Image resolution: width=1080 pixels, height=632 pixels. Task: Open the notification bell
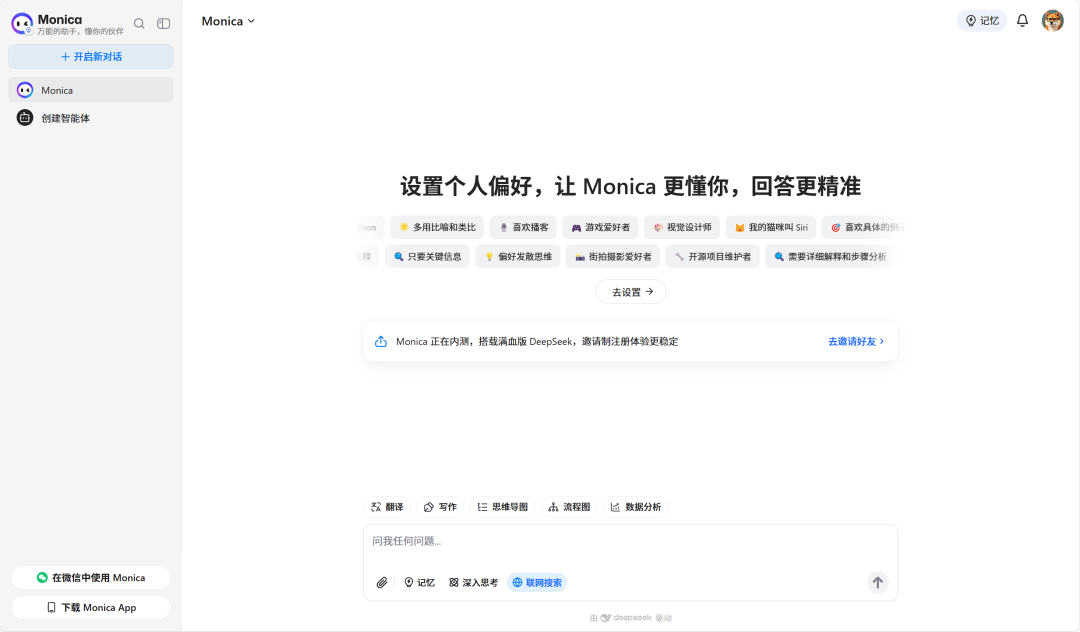point(1022,21)
